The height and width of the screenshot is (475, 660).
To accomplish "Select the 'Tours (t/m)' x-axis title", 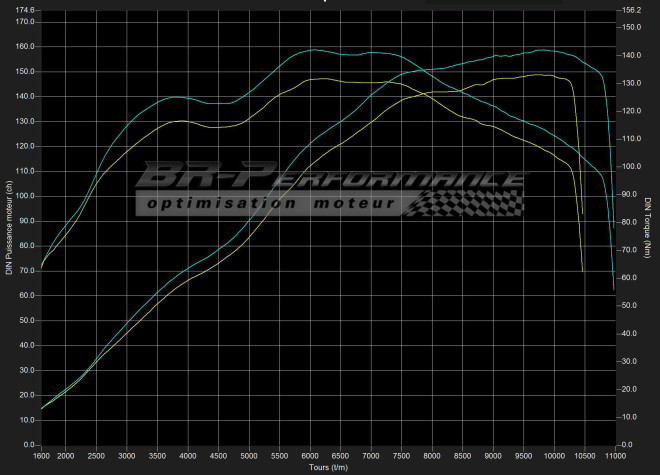I will pyautogui.click(x=329, y=467).
